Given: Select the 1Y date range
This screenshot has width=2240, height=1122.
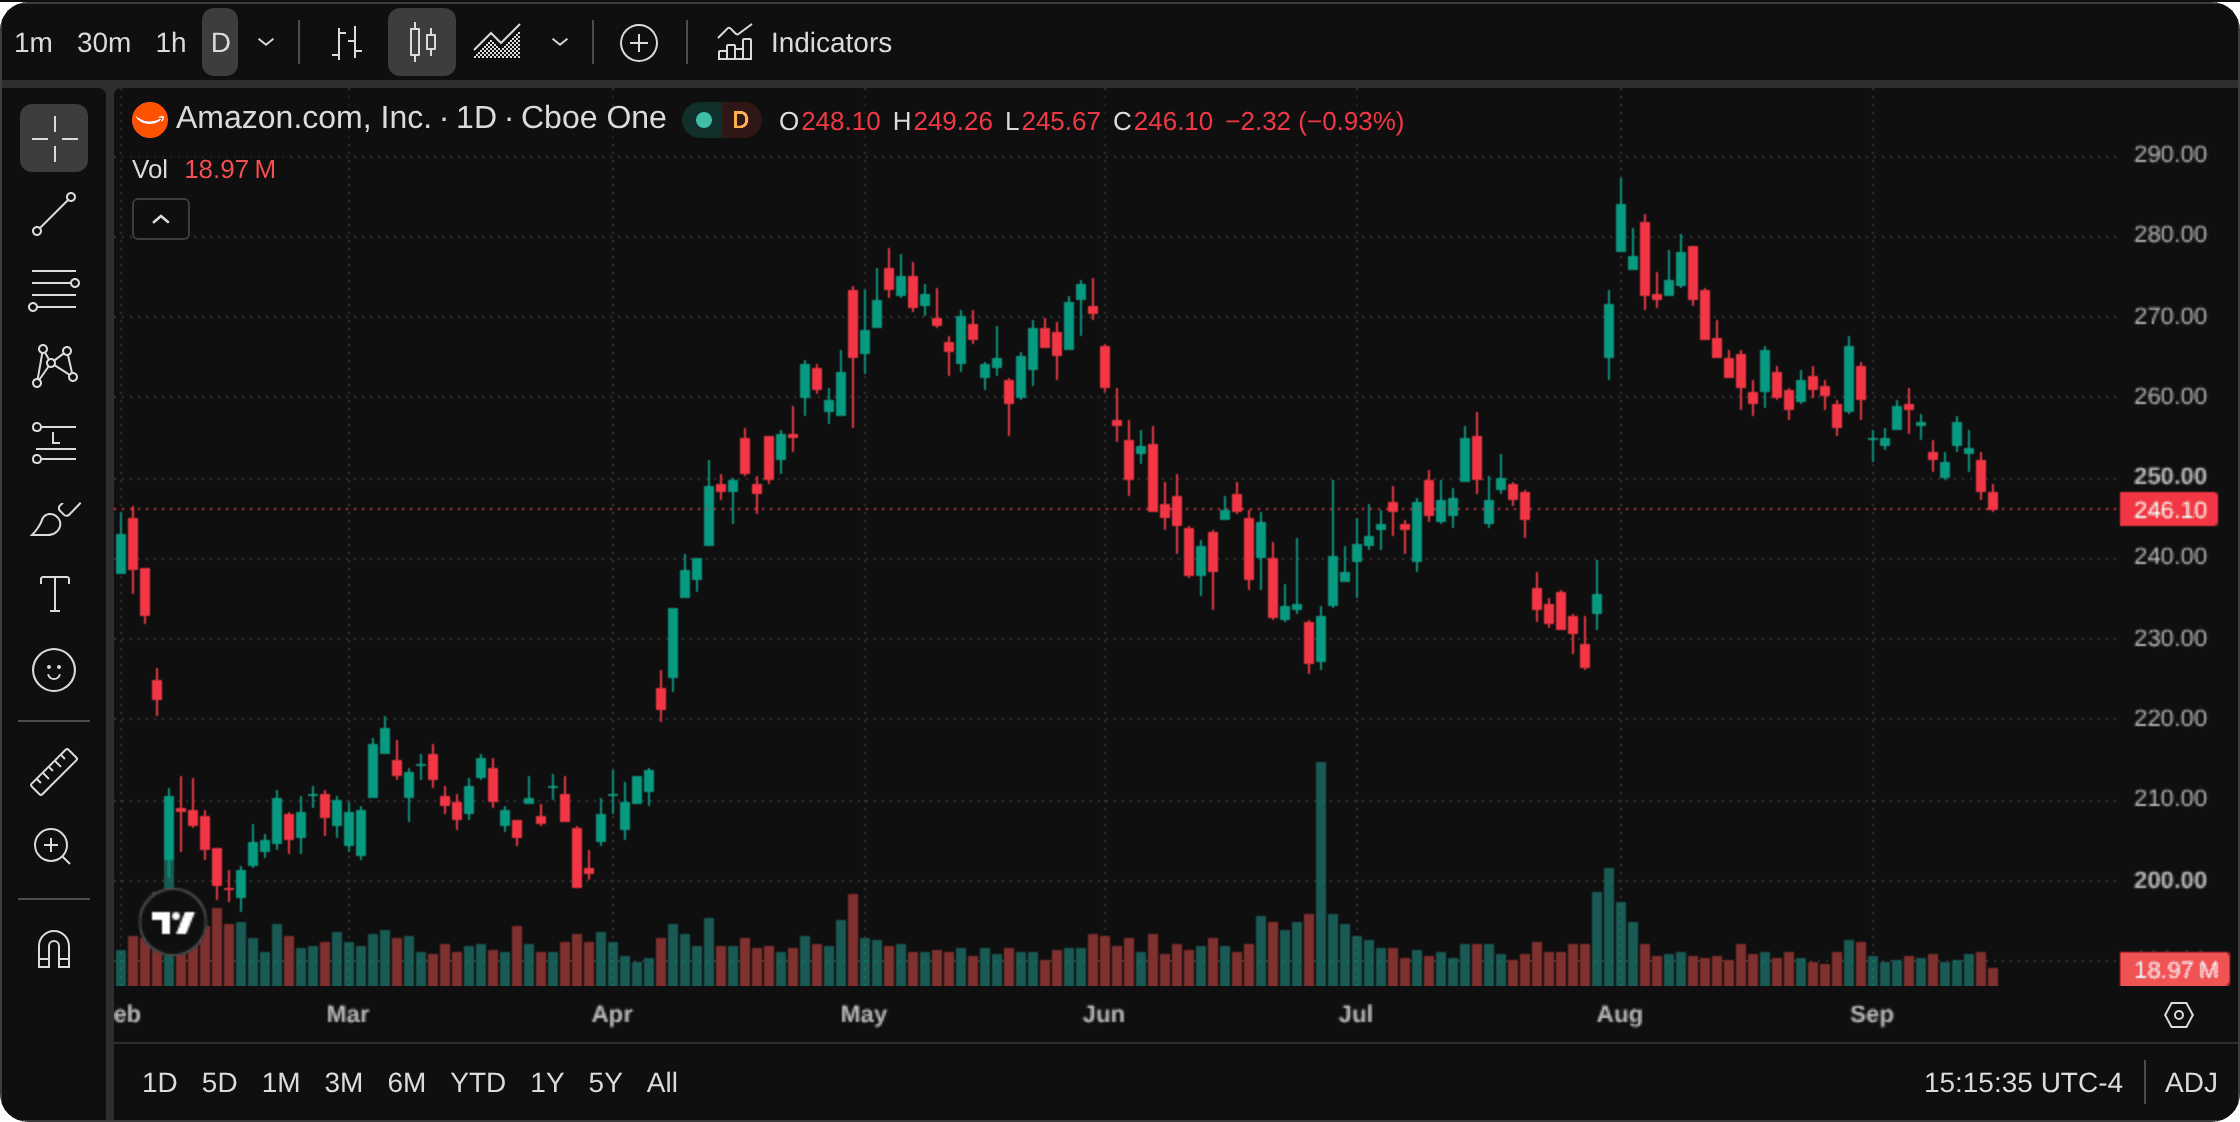Looking at the screenshot, I should coord(547,1082).
